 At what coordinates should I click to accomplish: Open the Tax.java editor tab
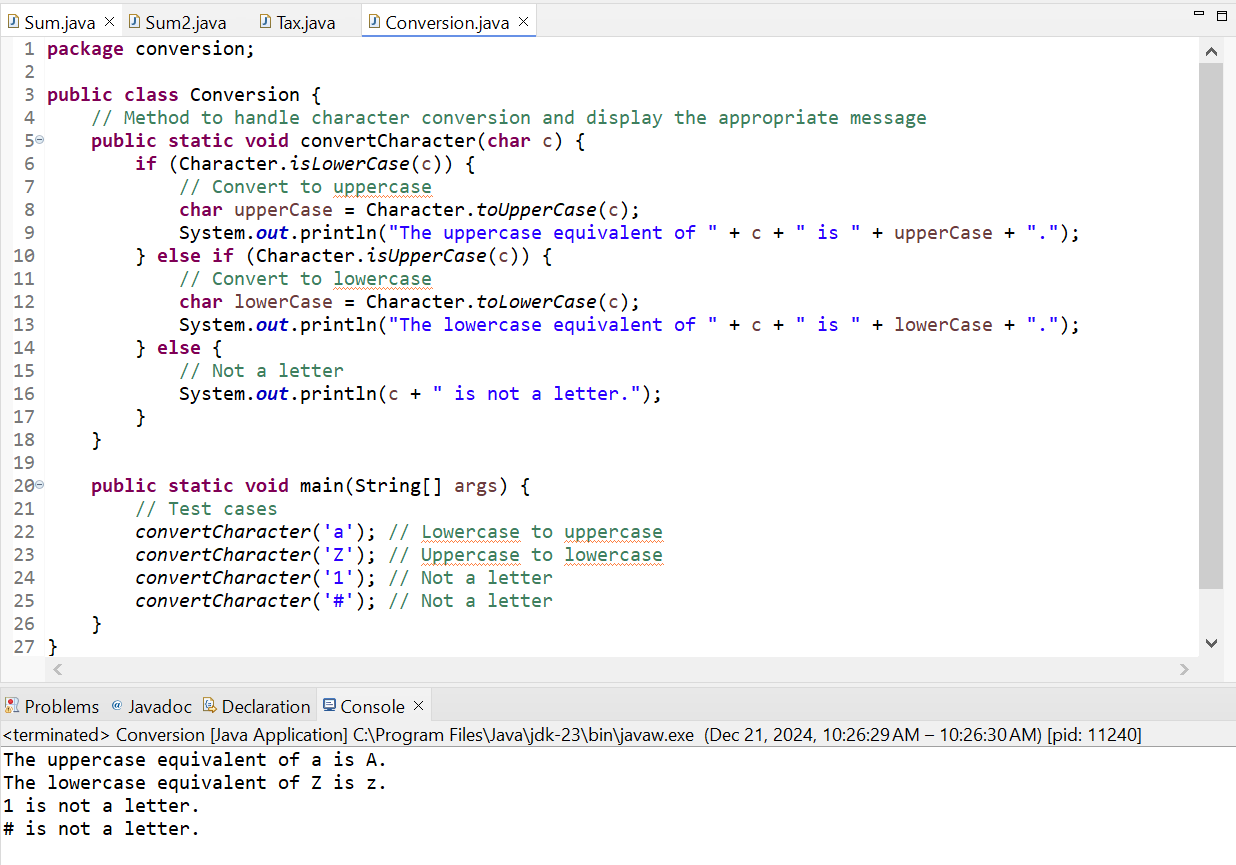305,22
